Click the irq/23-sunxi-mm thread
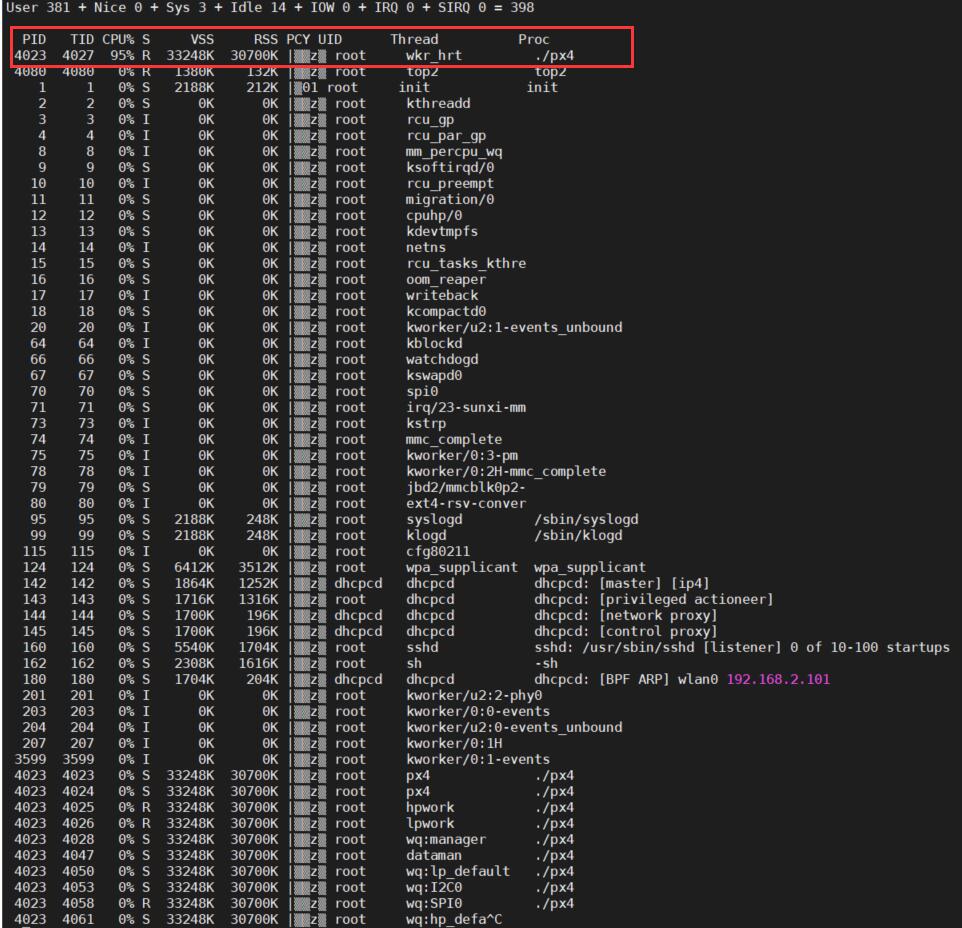 tap(466, 407)
